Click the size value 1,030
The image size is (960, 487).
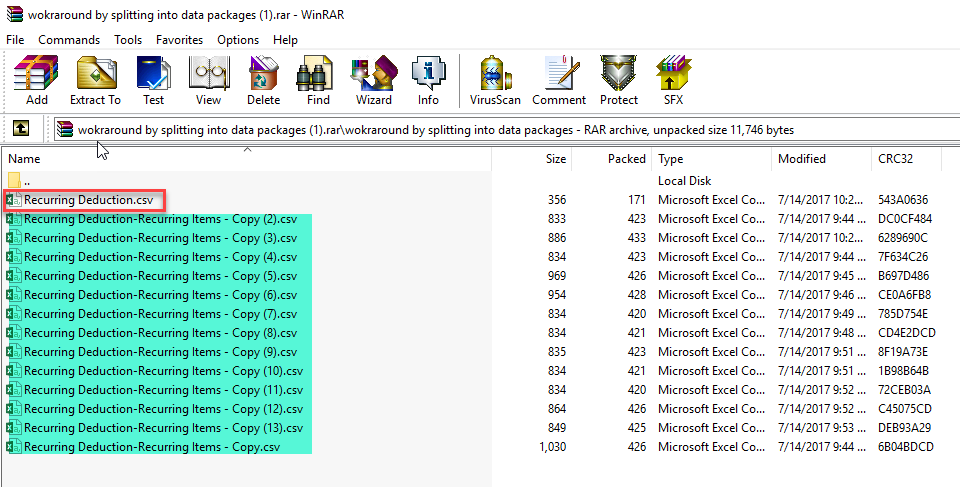tap(552, 447)
